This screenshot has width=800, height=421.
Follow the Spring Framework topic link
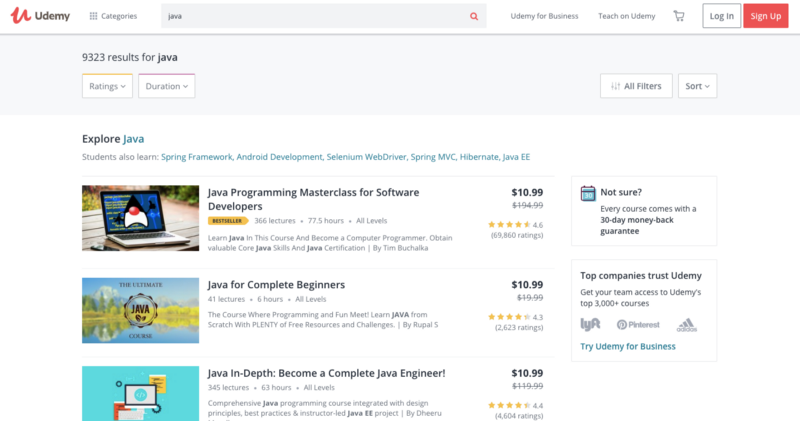point(197,157)
